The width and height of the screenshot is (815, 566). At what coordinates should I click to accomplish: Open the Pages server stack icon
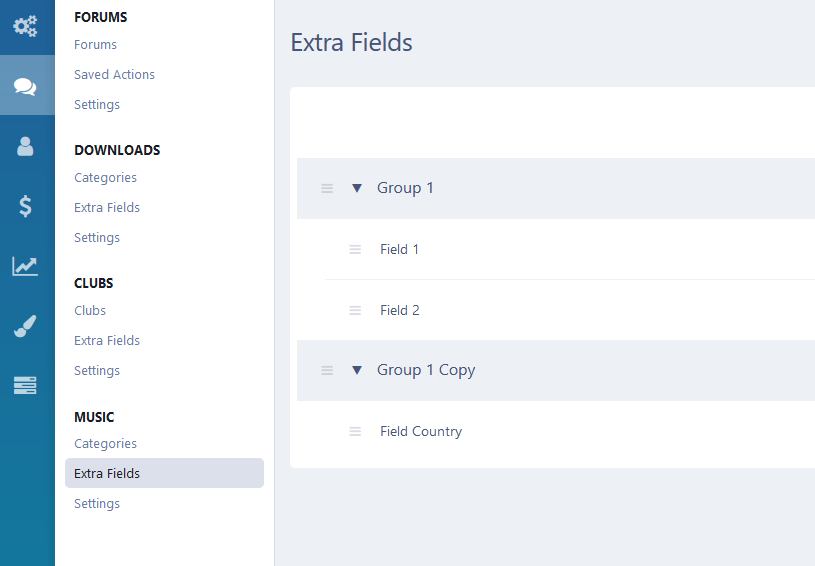[x=25, y=386]
